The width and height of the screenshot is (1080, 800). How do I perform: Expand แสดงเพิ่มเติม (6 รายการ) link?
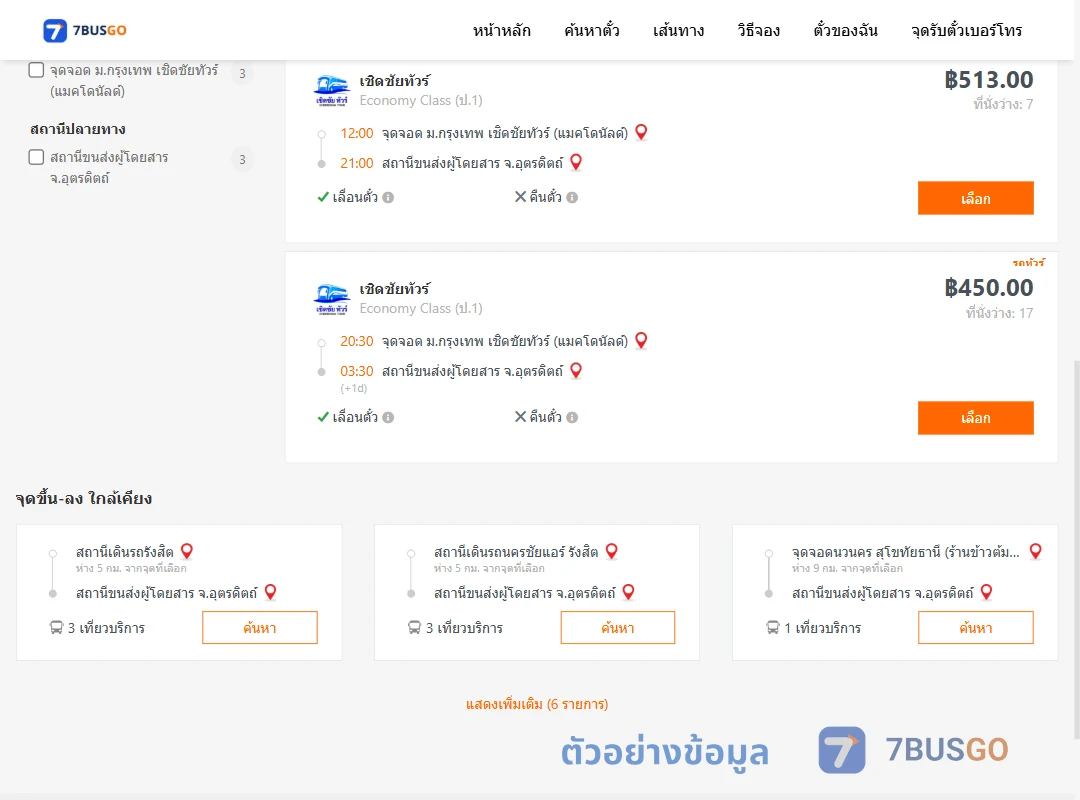[x=537, y=704]
